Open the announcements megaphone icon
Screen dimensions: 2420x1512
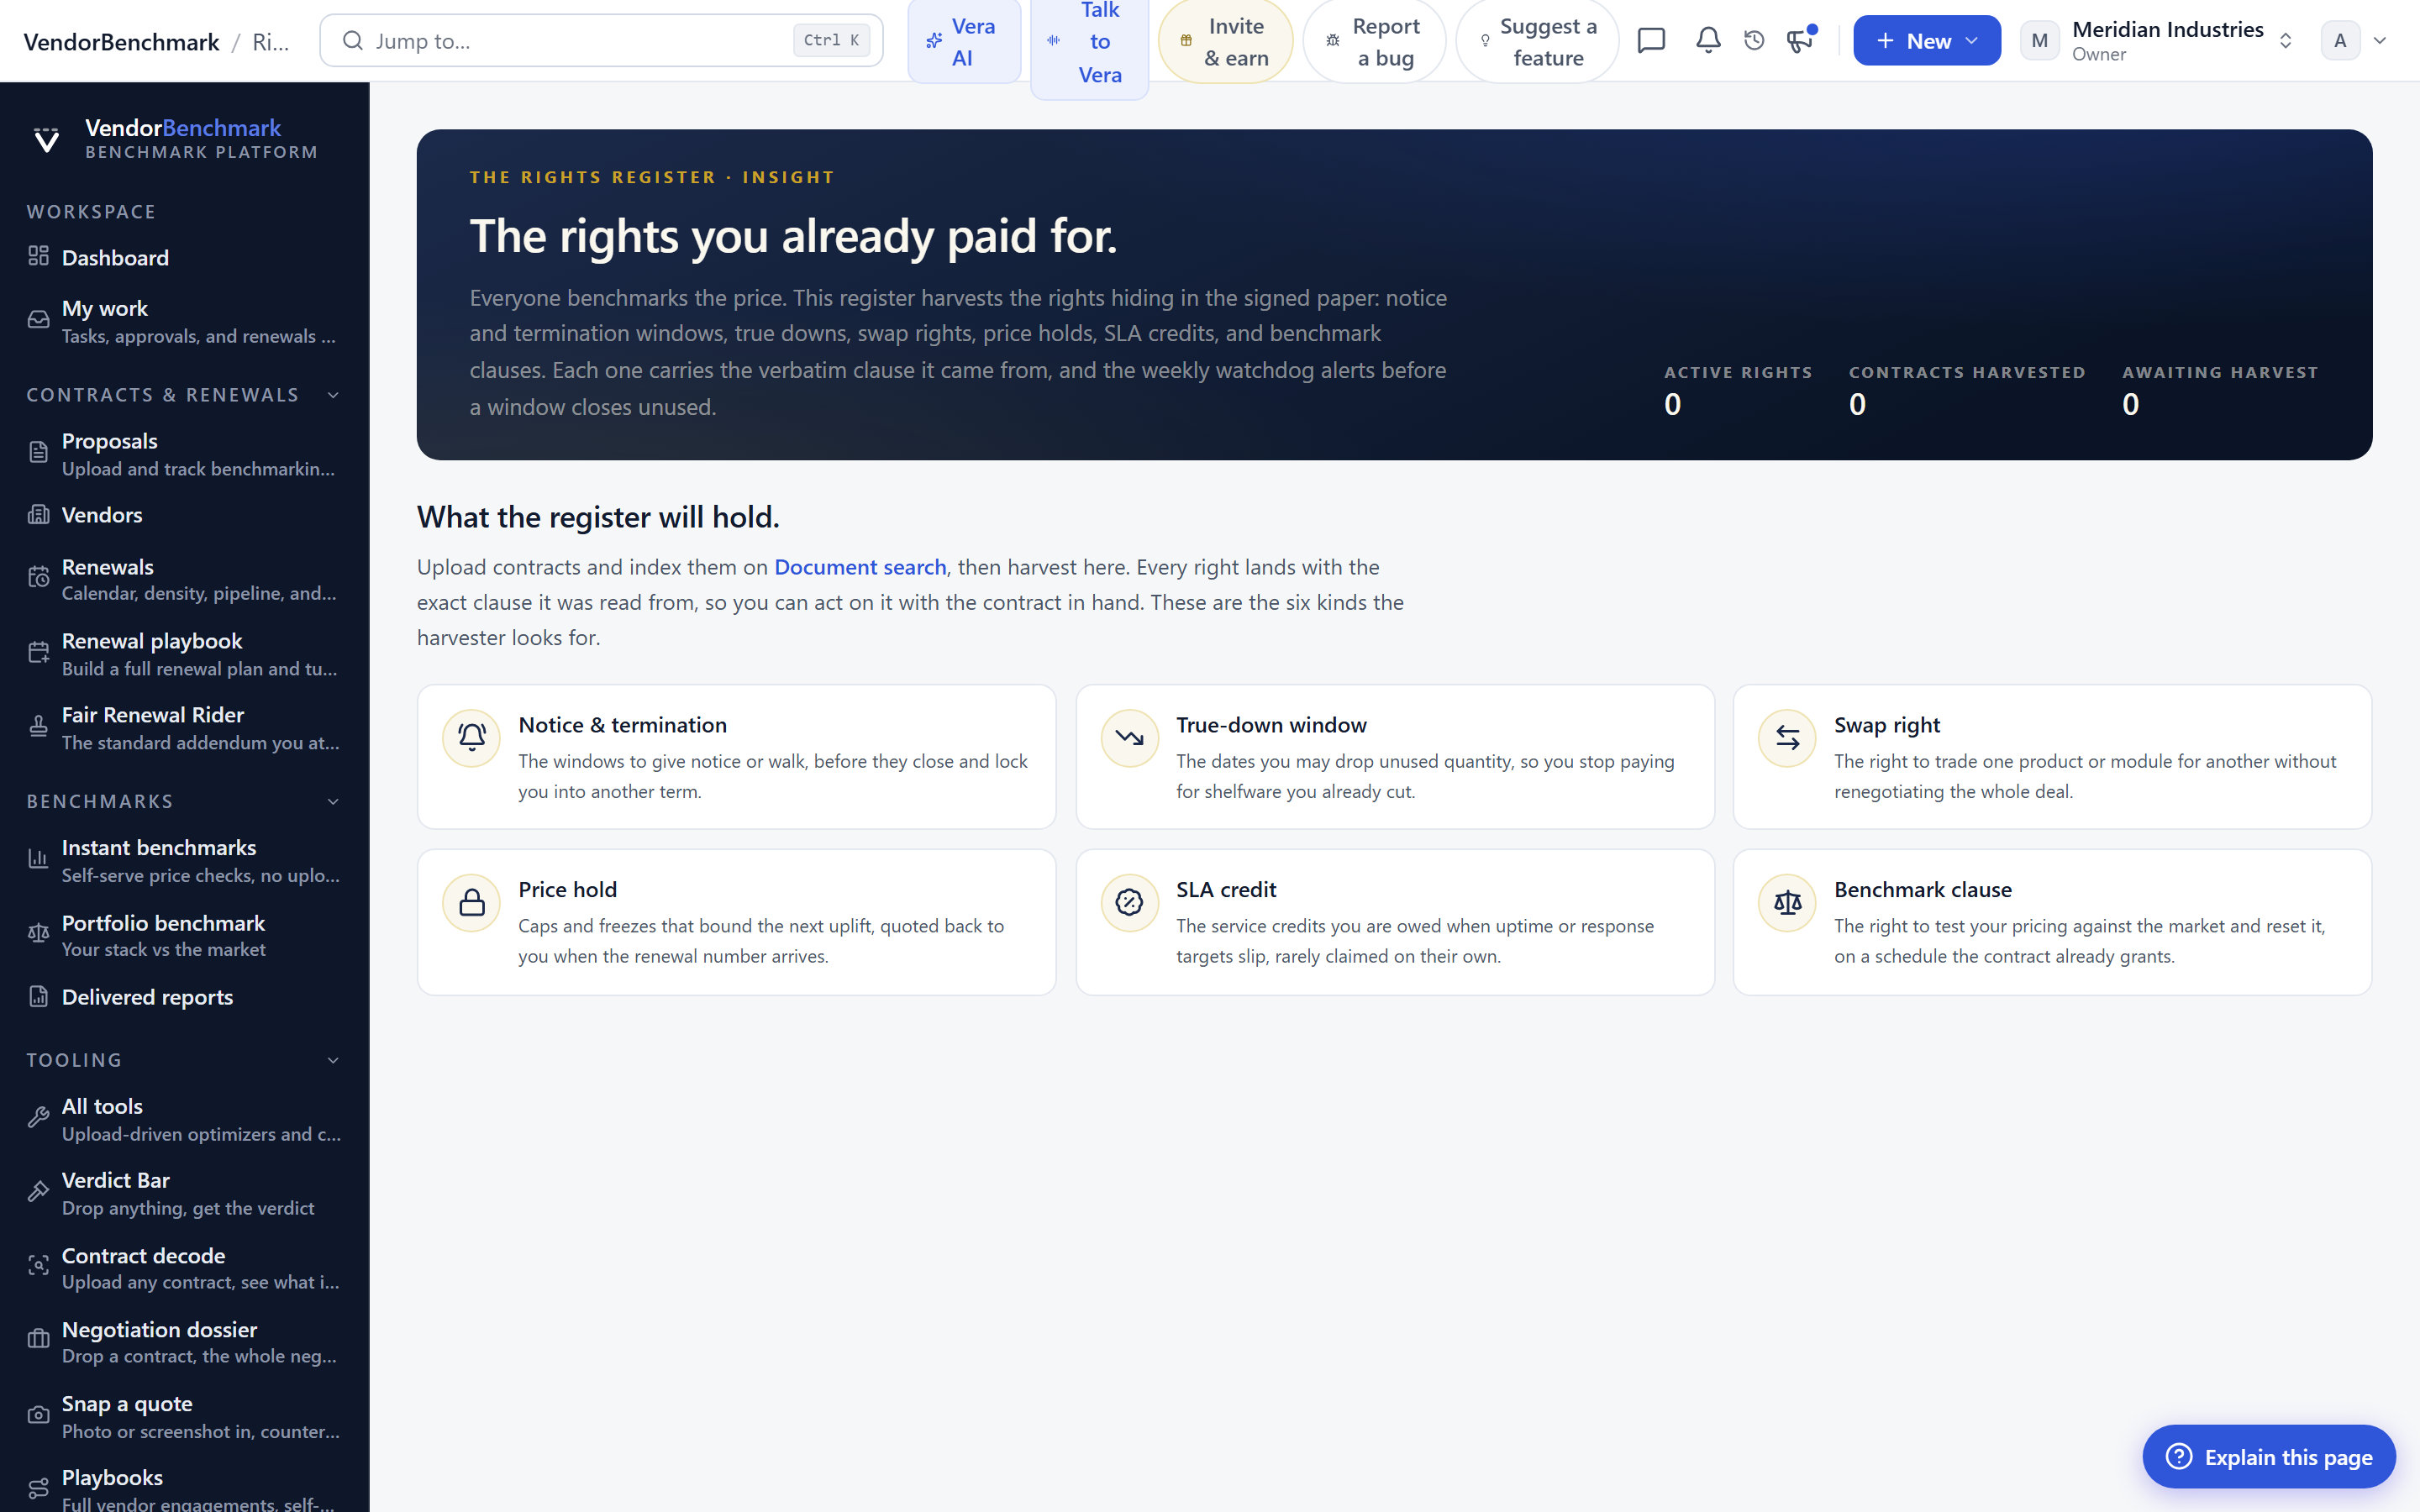point(1800,40)
